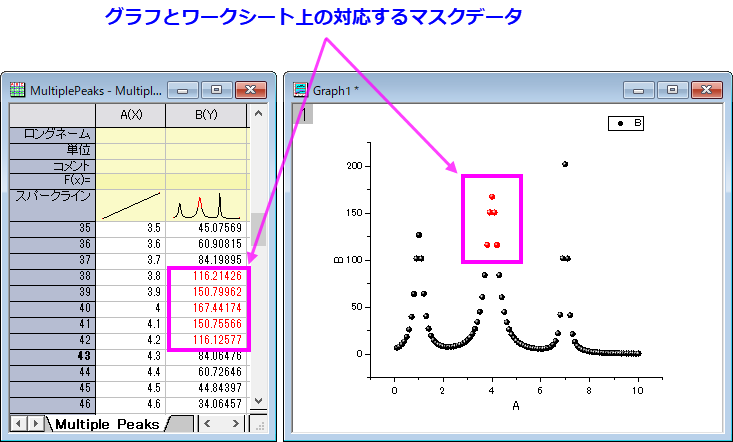733x442 pixels.
Task: Click the ロングネーム row label
Action: point(53,135)
